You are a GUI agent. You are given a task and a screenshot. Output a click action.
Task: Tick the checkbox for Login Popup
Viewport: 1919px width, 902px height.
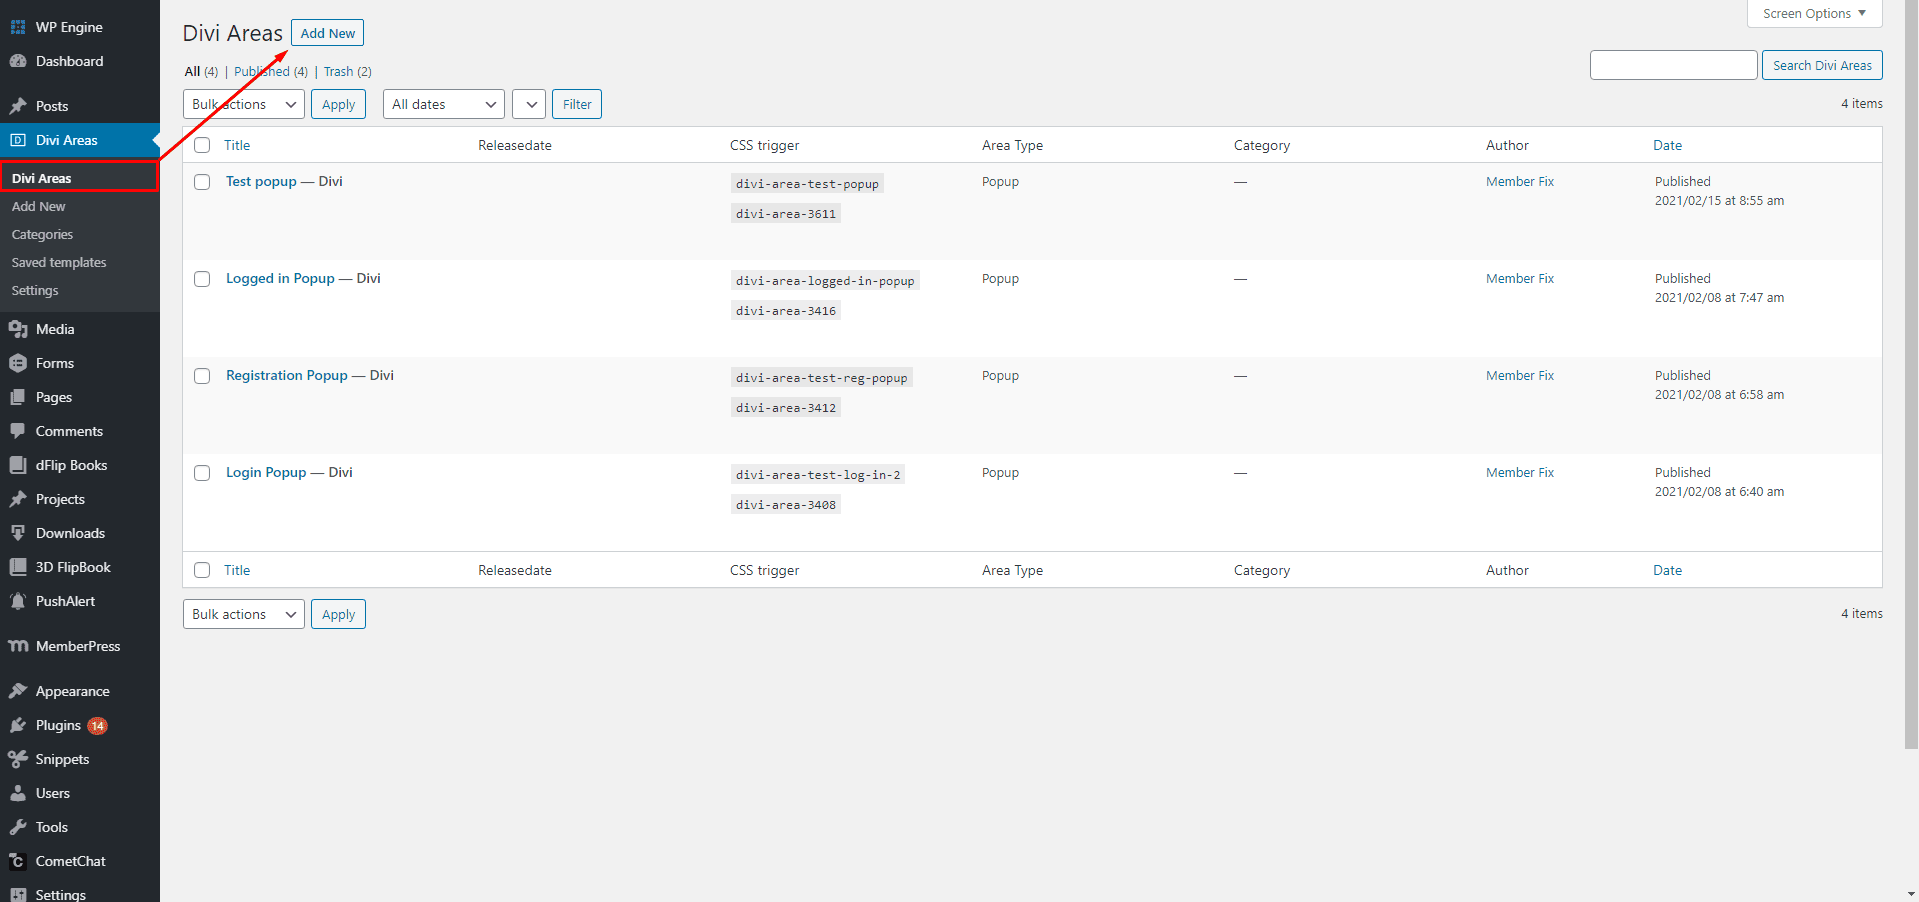202,473
